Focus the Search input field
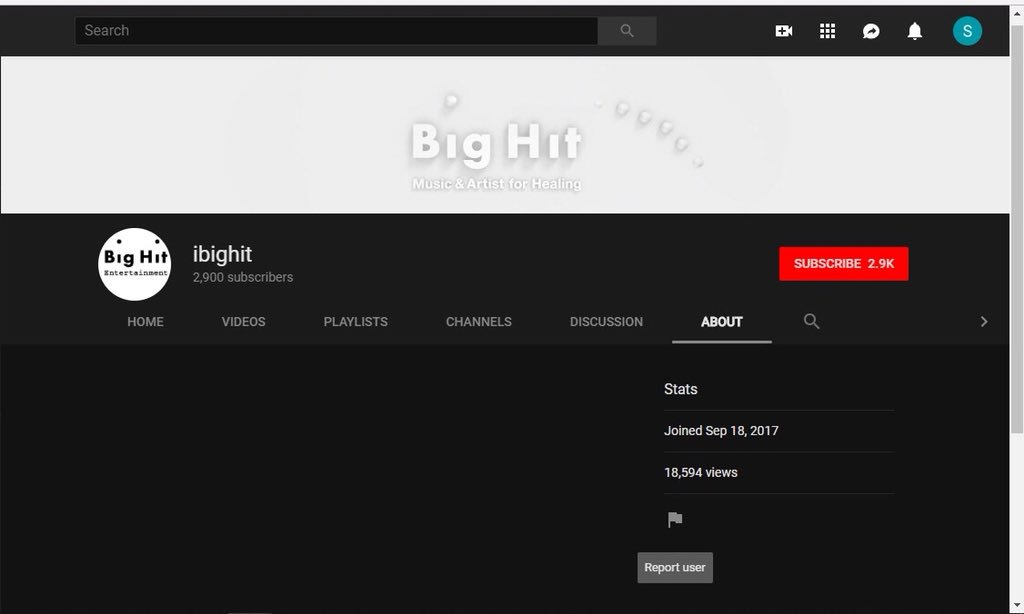The width and height of the screenshot is (1024, 614). (336, 31)
